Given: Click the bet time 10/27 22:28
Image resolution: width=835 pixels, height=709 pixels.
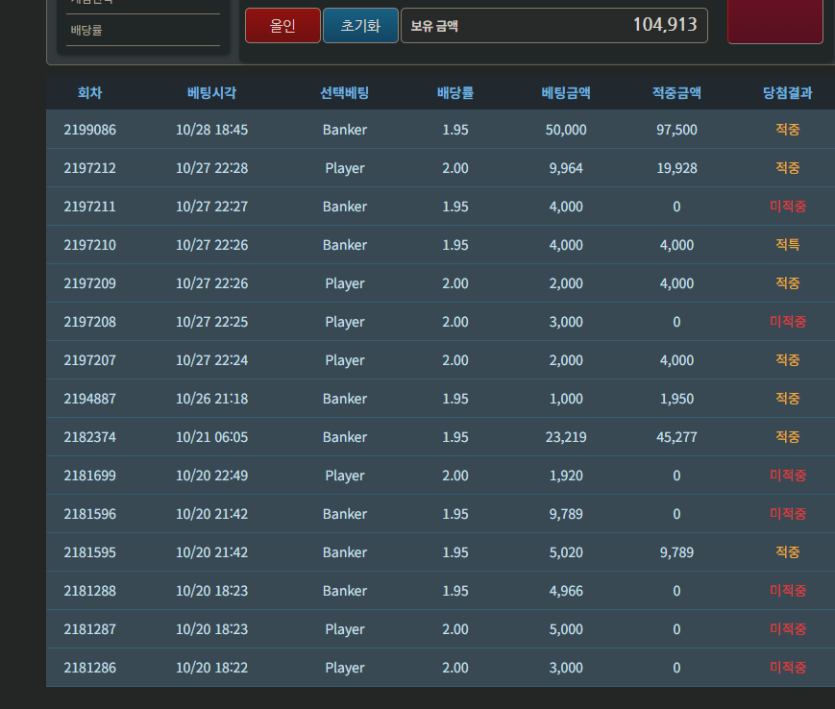Looking at the screenshot, I should 212,168.
